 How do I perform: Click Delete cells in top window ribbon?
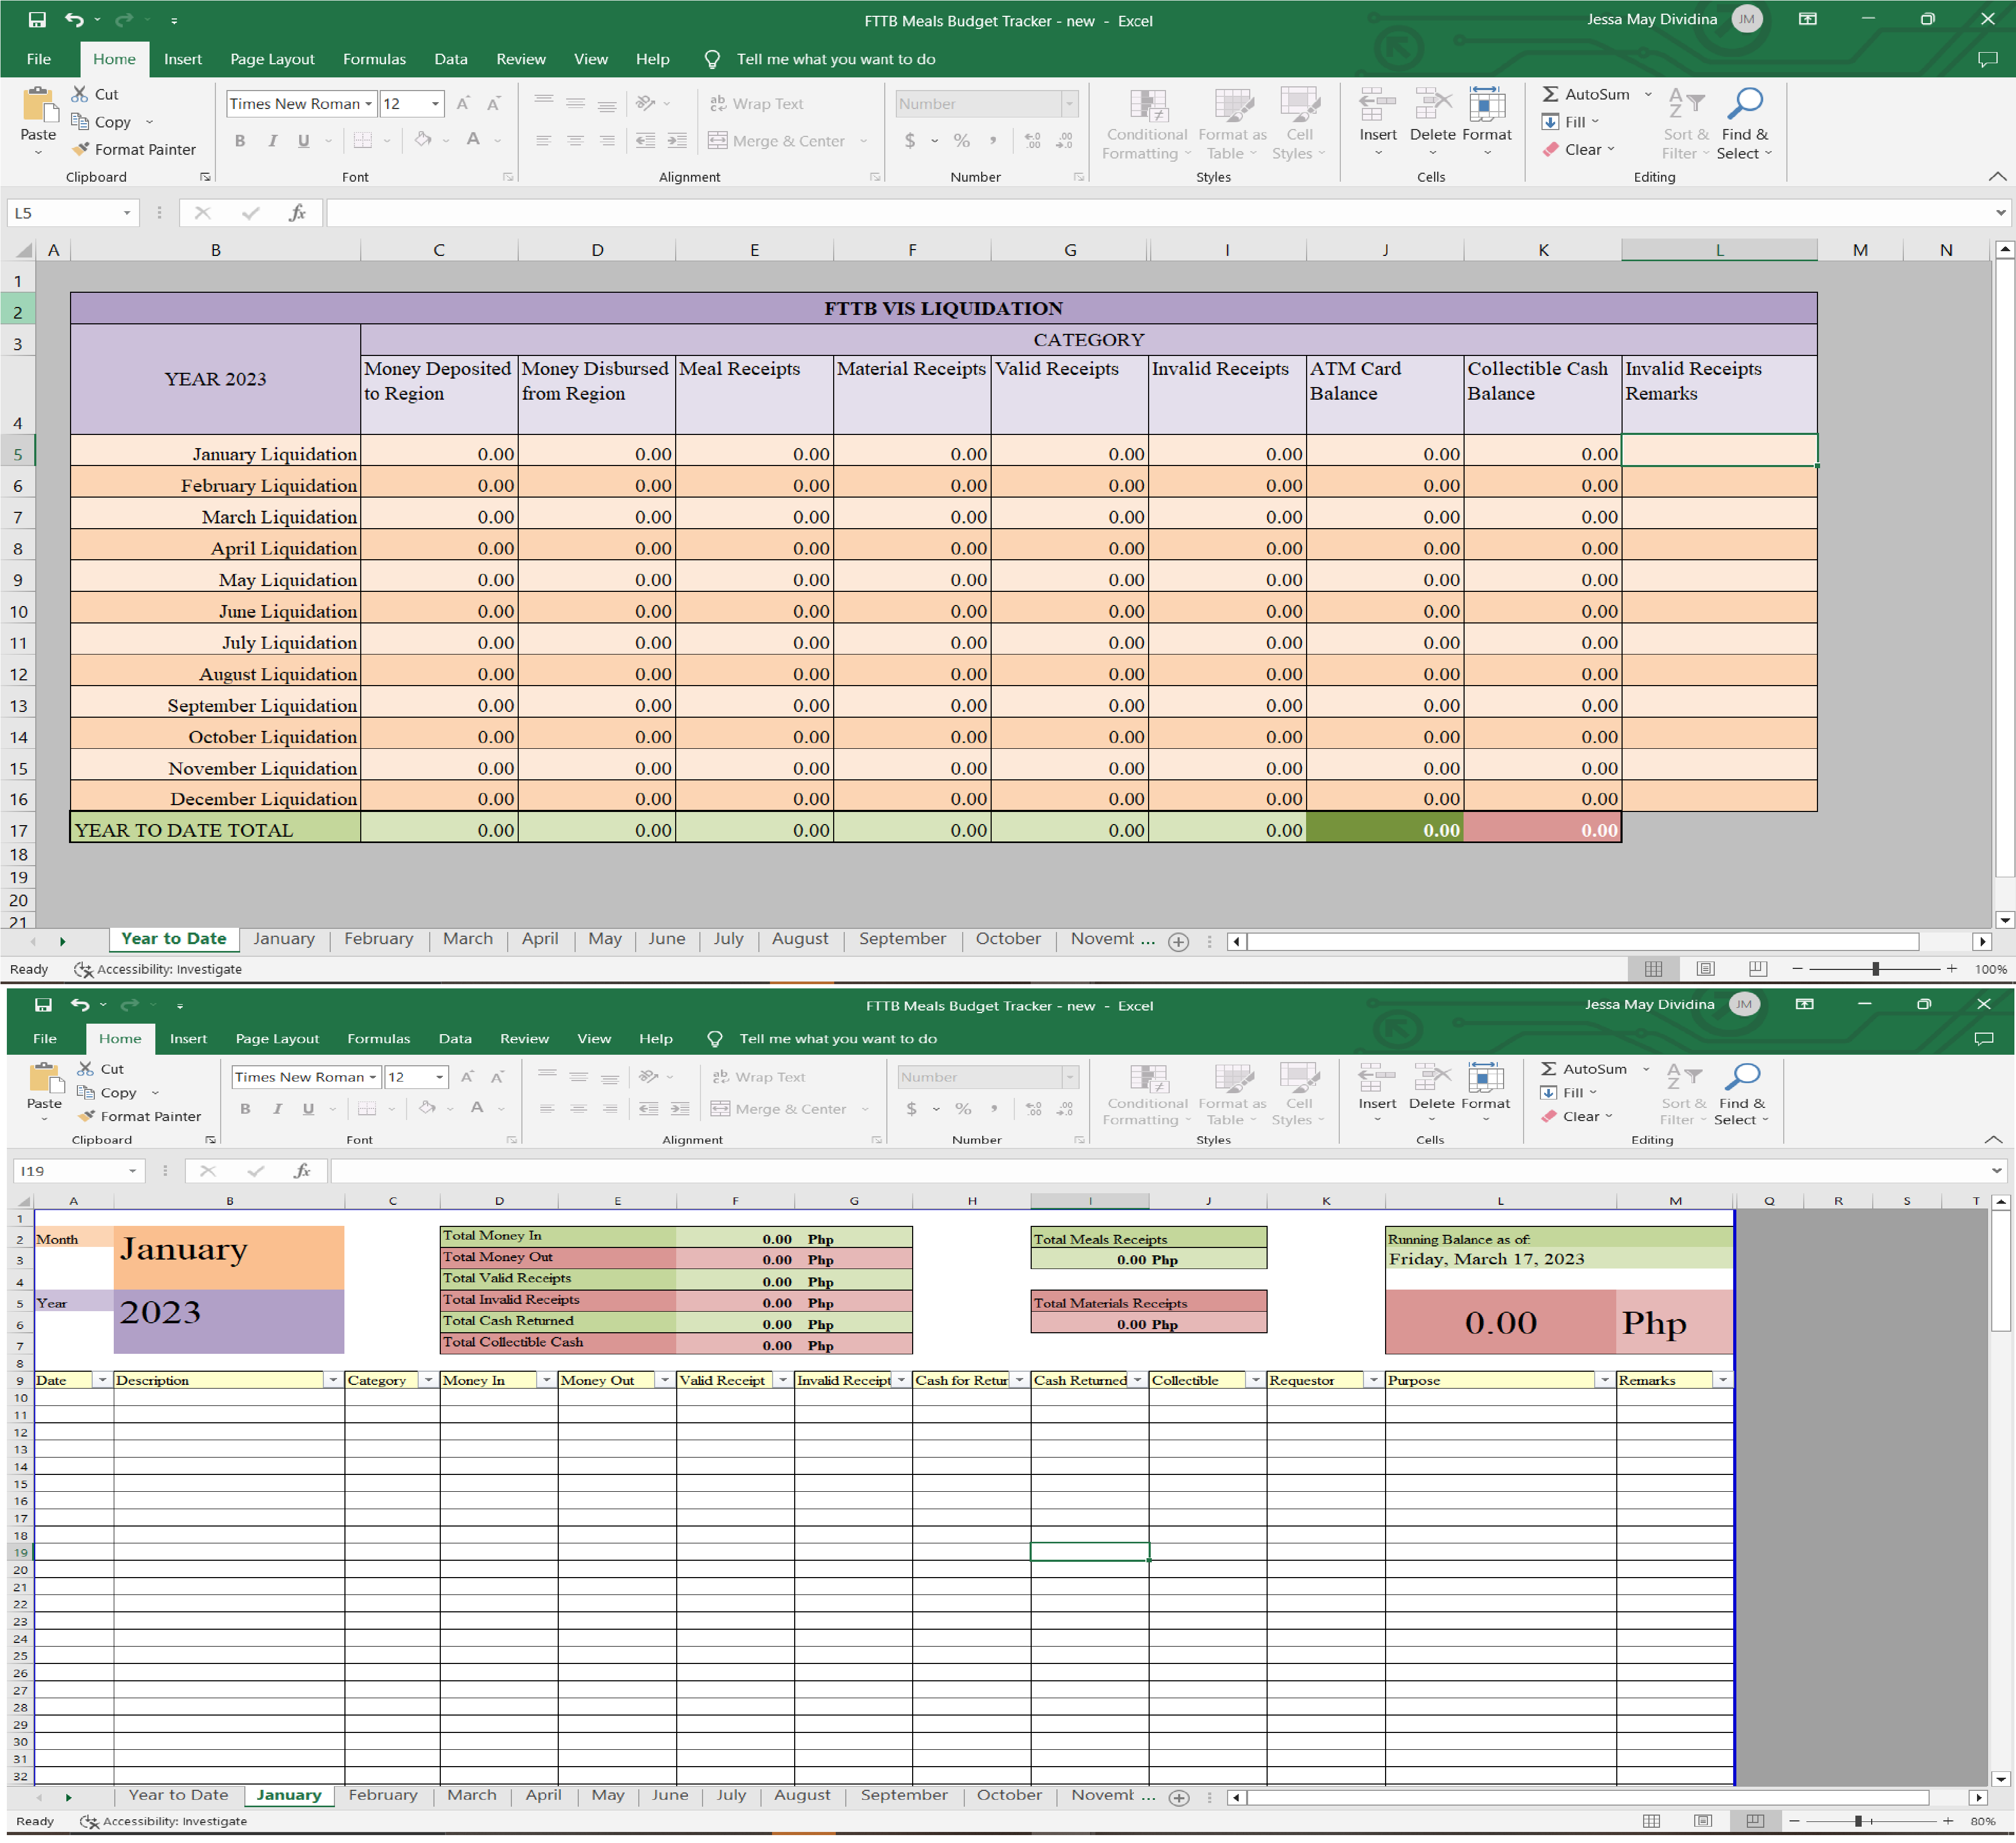pos(1432,121)
